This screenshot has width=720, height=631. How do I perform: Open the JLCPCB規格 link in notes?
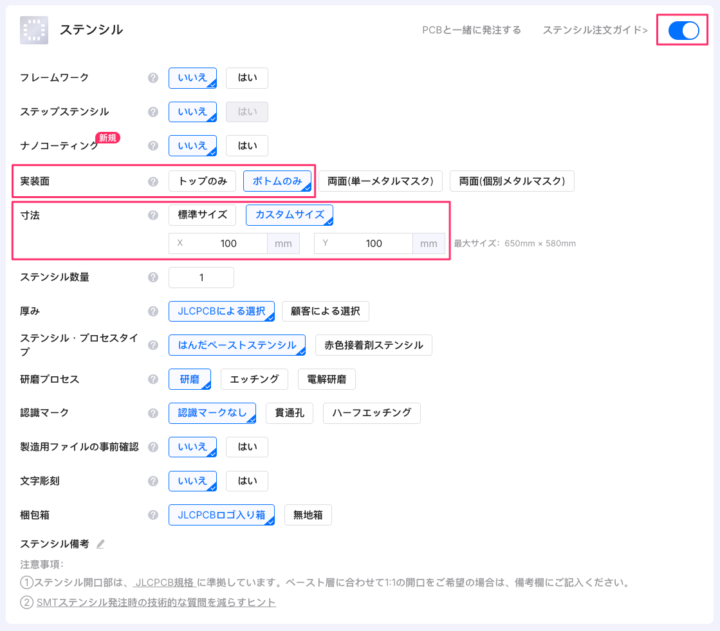point(164,582)
